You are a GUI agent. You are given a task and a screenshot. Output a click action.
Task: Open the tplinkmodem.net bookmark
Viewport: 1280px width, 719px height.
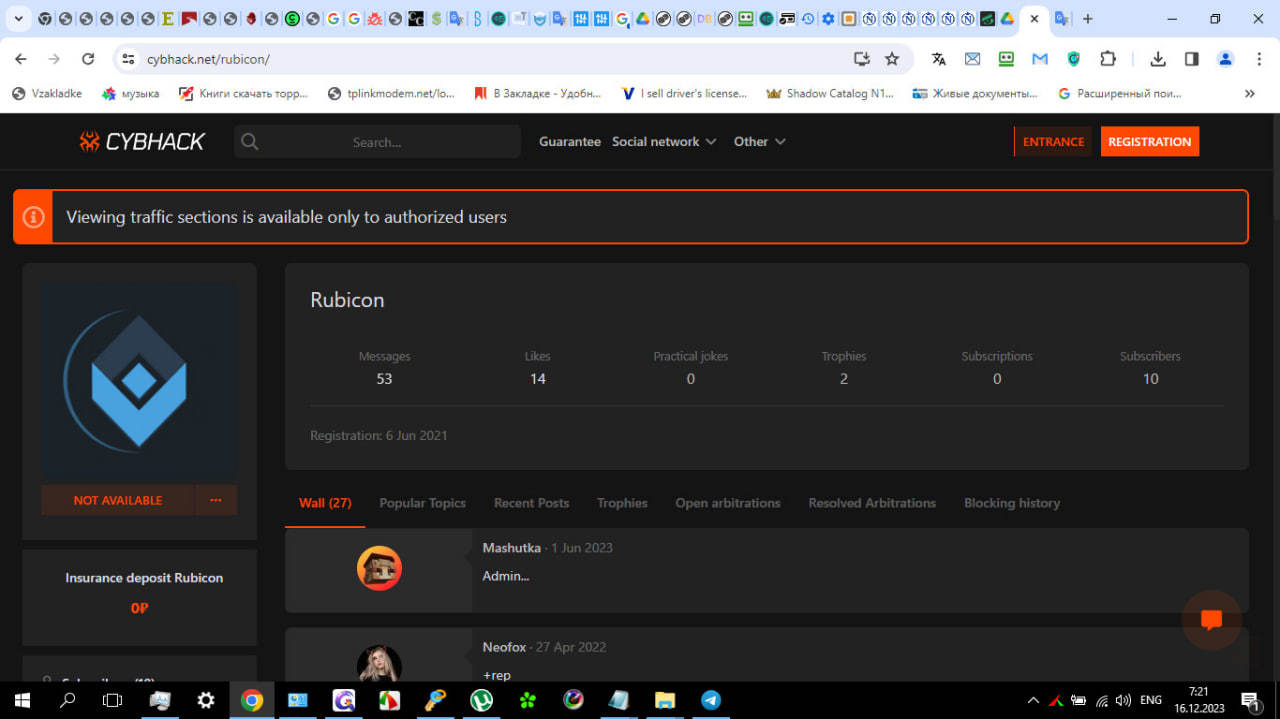pyautogui.click(x=391, y=93)
